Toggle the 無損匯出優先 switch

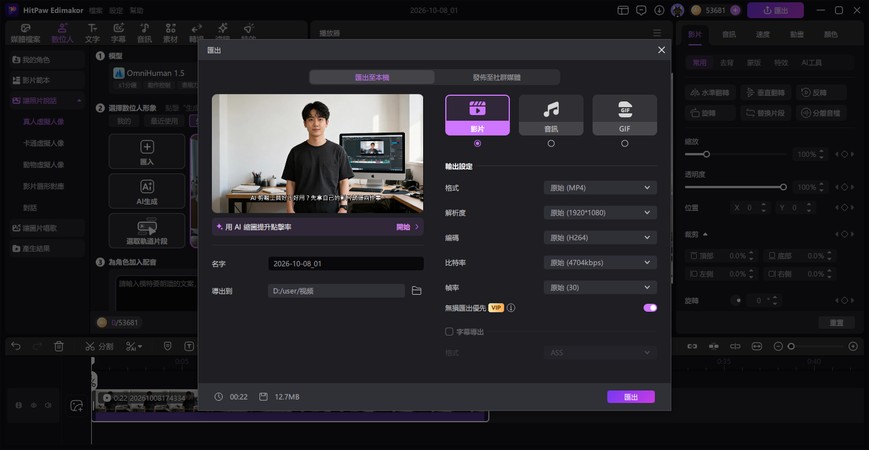650,308
